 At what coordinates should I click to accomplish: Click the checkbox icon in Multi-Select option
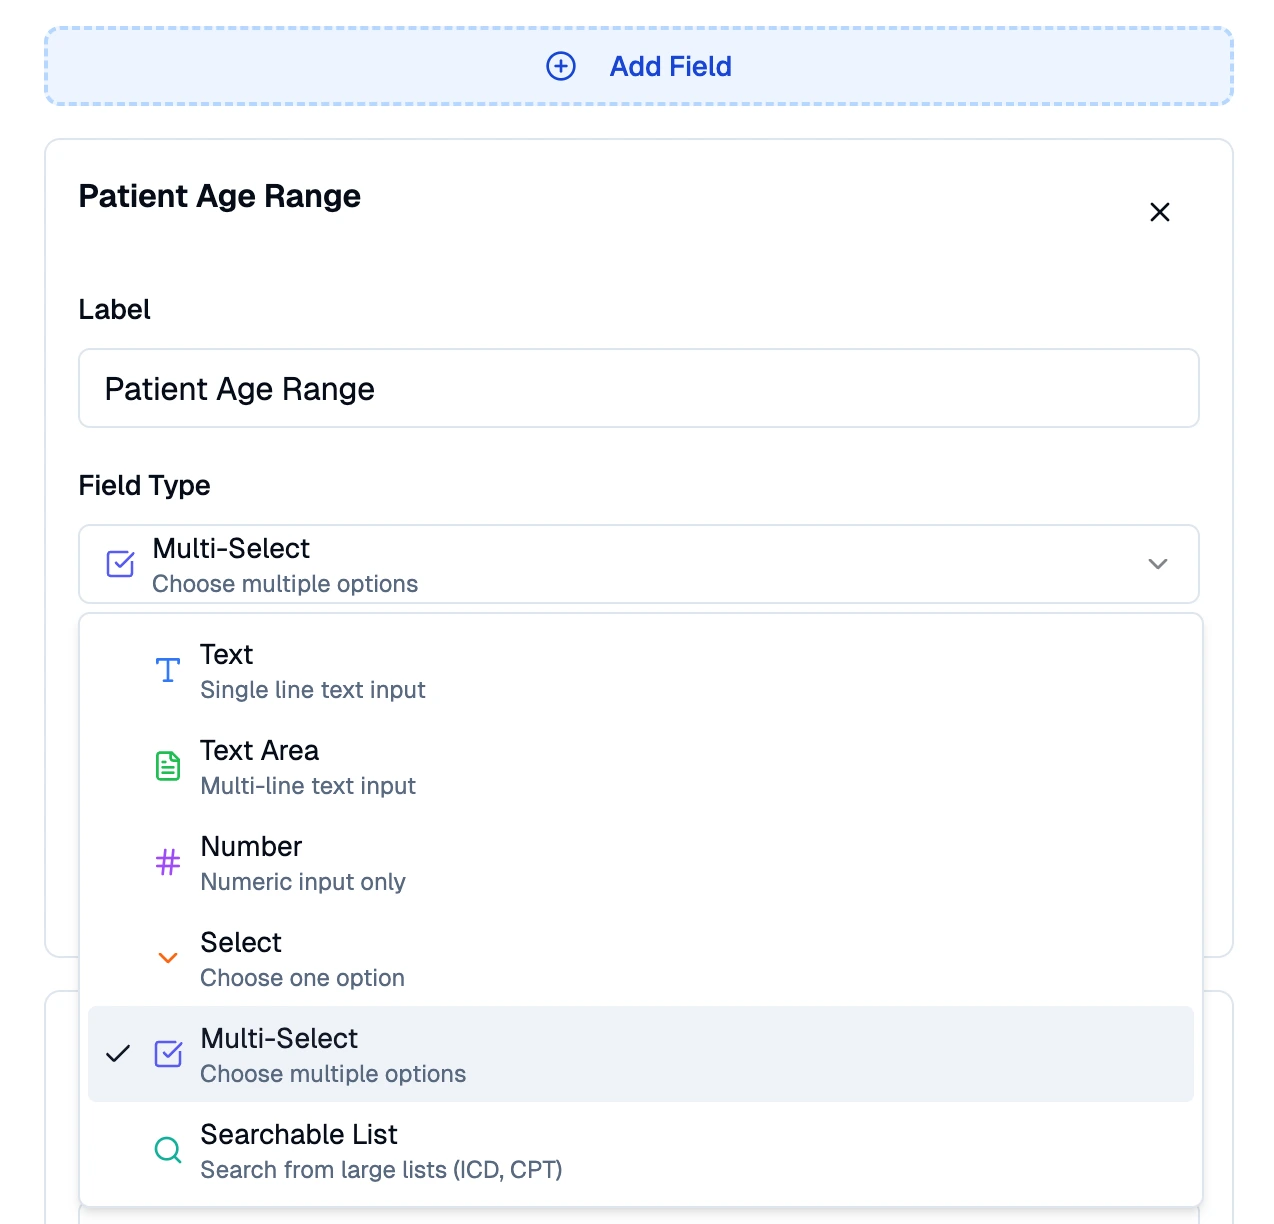[168, 1054]
